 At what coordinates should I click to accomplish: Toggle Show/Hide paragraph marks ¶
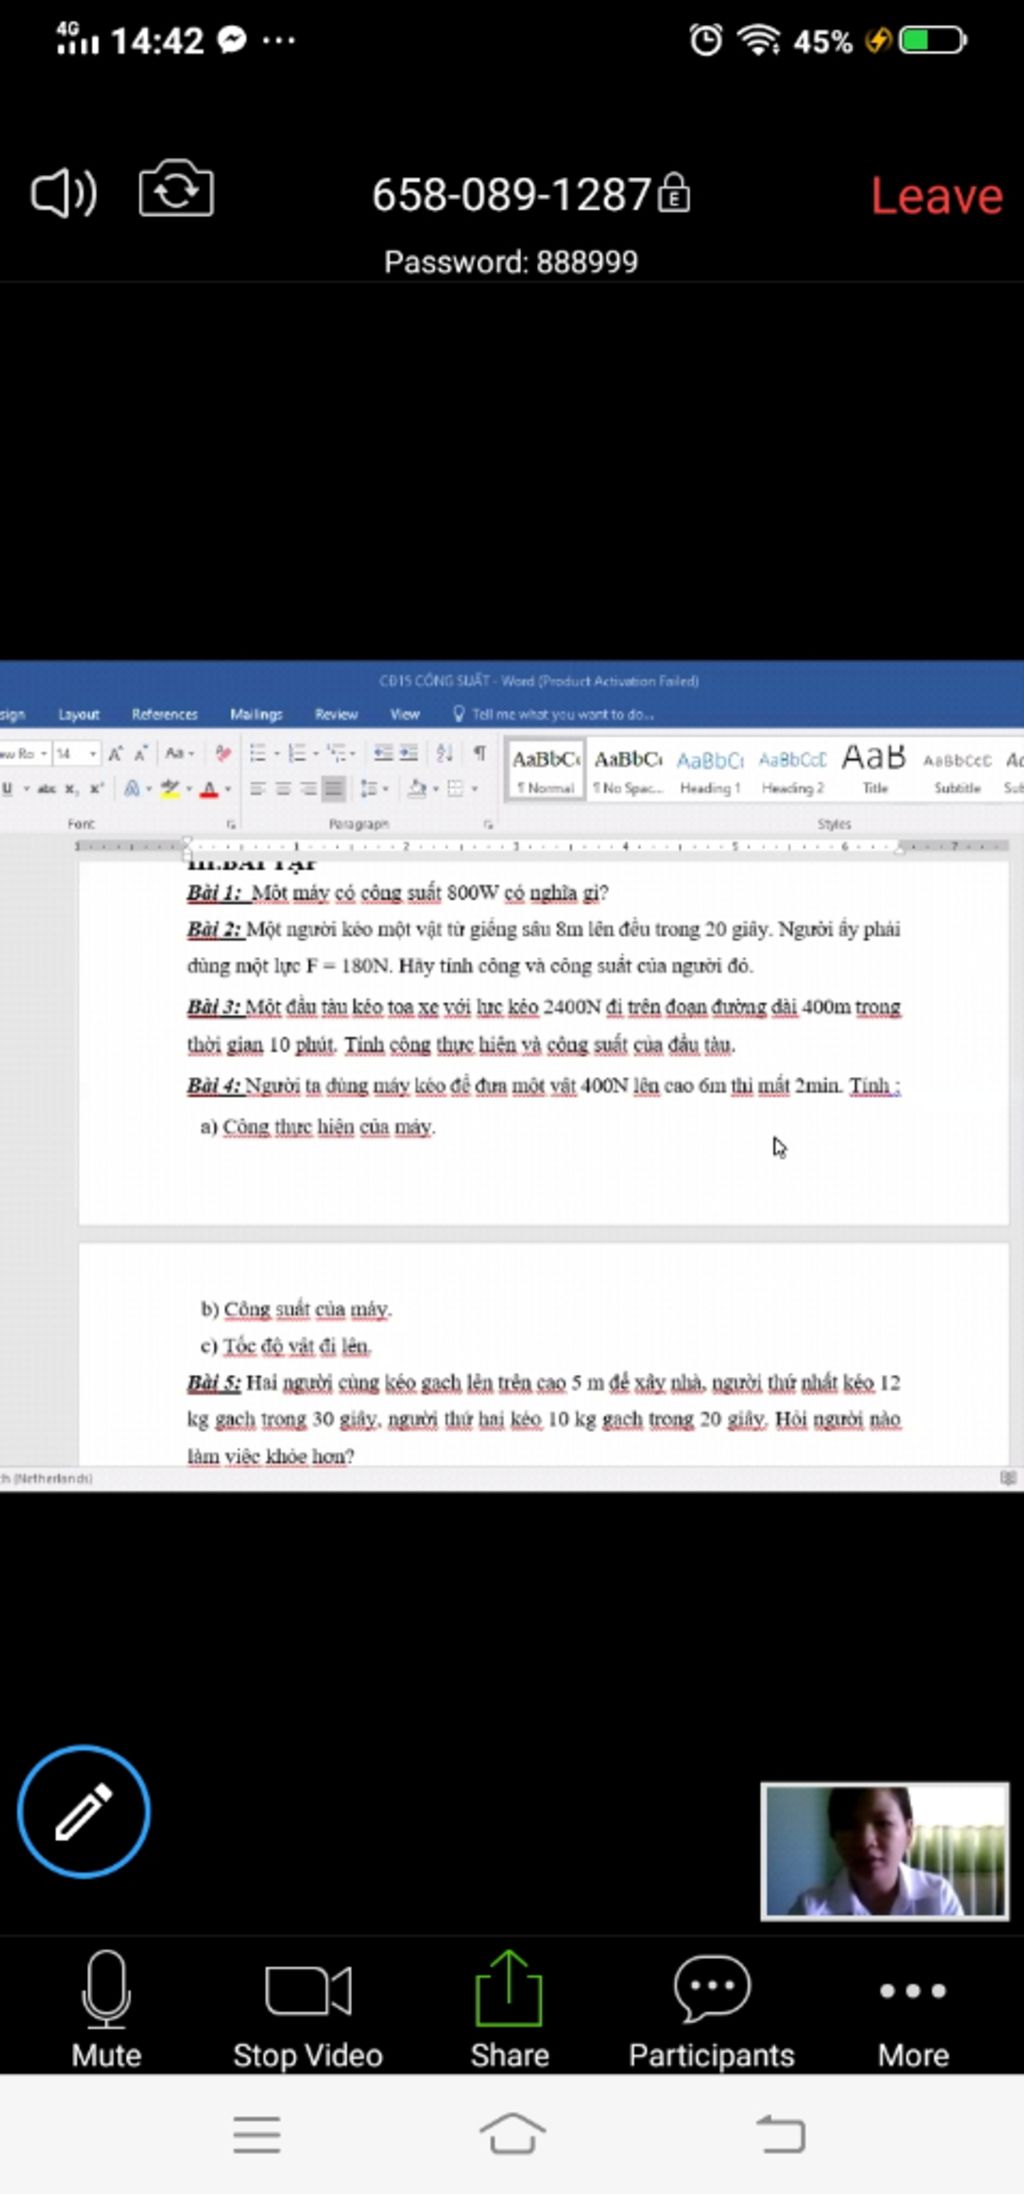pyautogui.click(x=480, y=753)
